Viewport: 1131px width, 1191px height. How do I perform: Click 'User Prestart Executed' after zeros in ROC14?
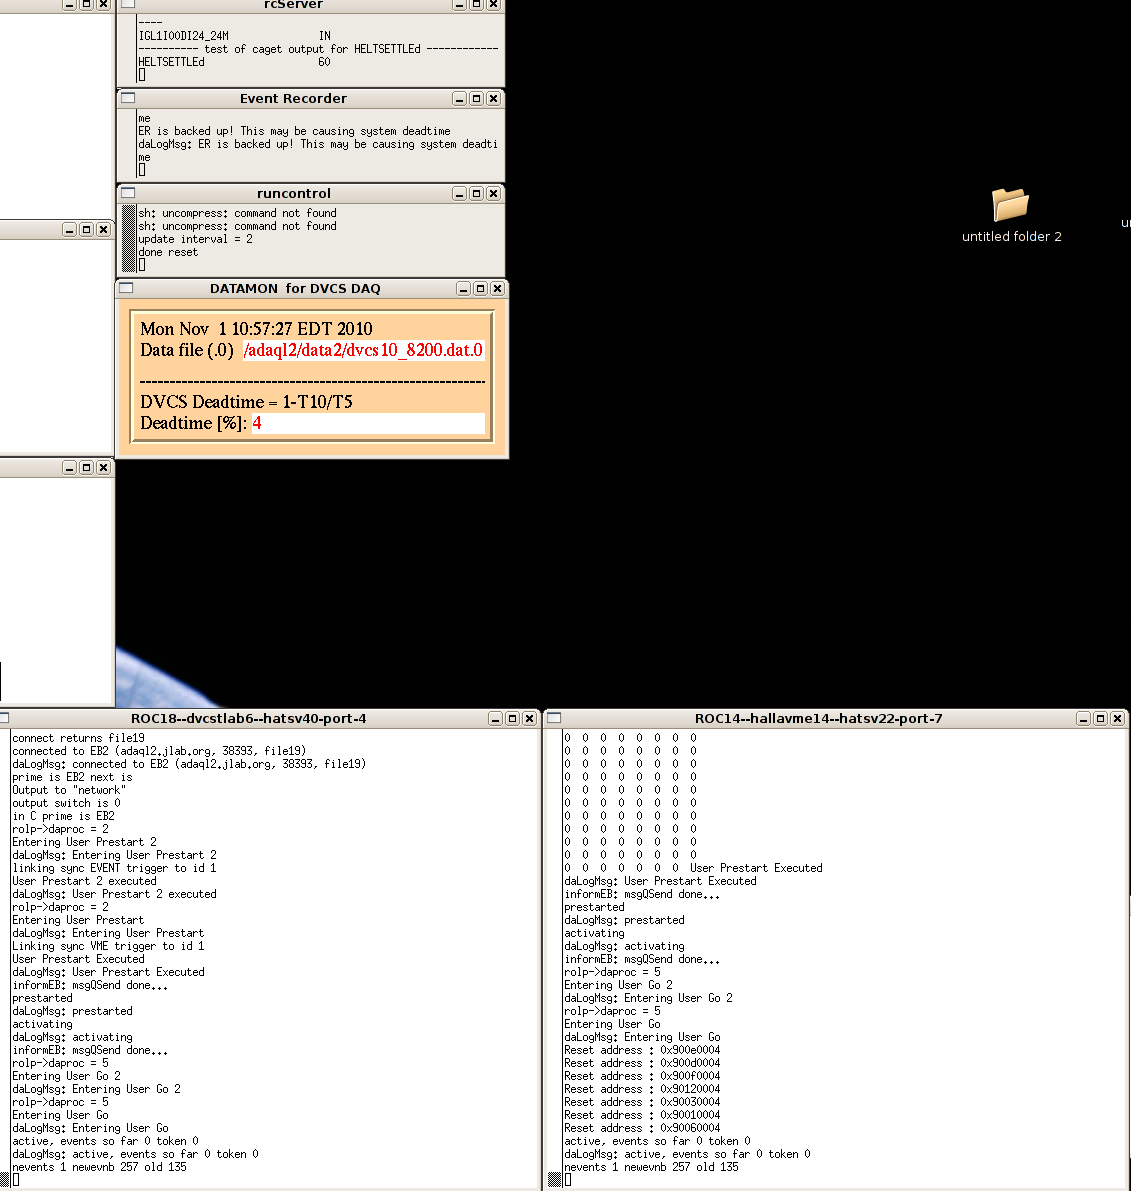tap(756, 868)
